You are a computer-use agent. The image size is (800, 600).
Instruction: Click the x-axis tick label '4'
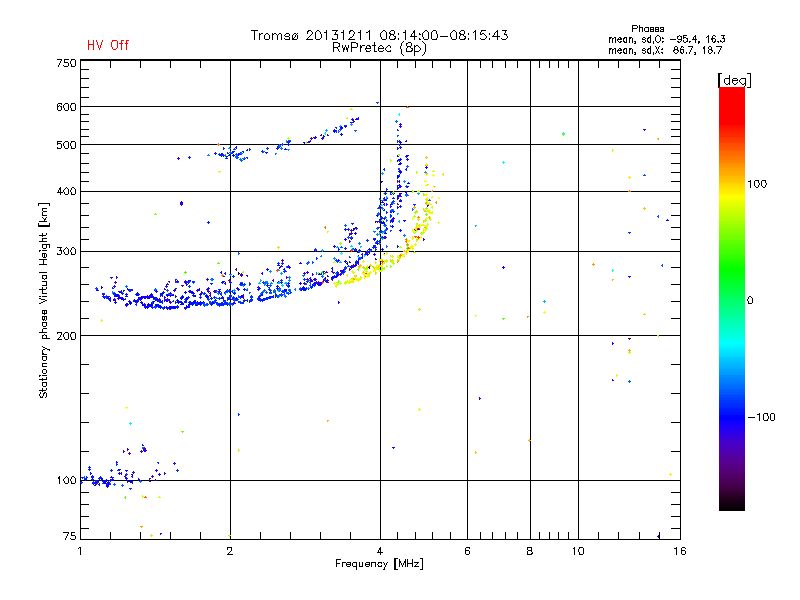click(380, 551)
